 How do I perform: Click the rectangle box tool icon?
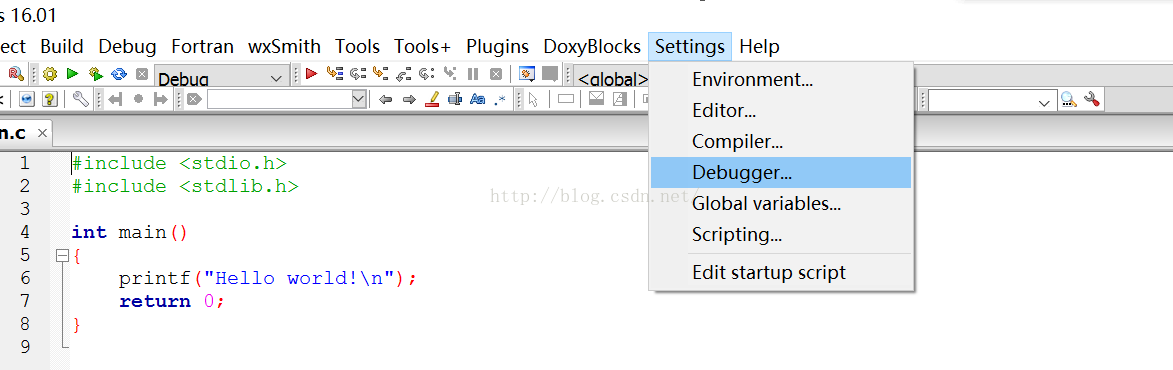(566, 99)
